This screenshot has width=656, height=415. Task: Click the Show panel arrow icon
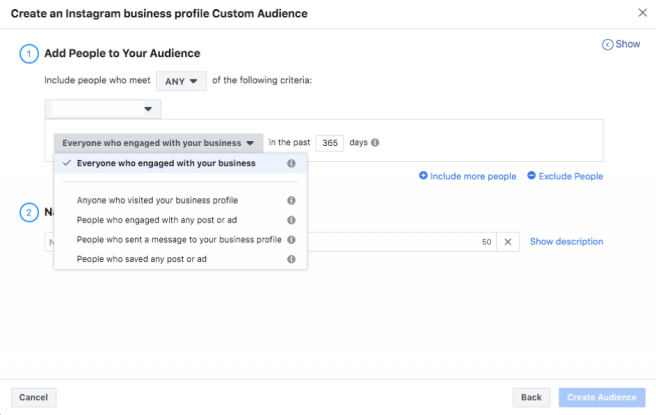coord(607,44)
